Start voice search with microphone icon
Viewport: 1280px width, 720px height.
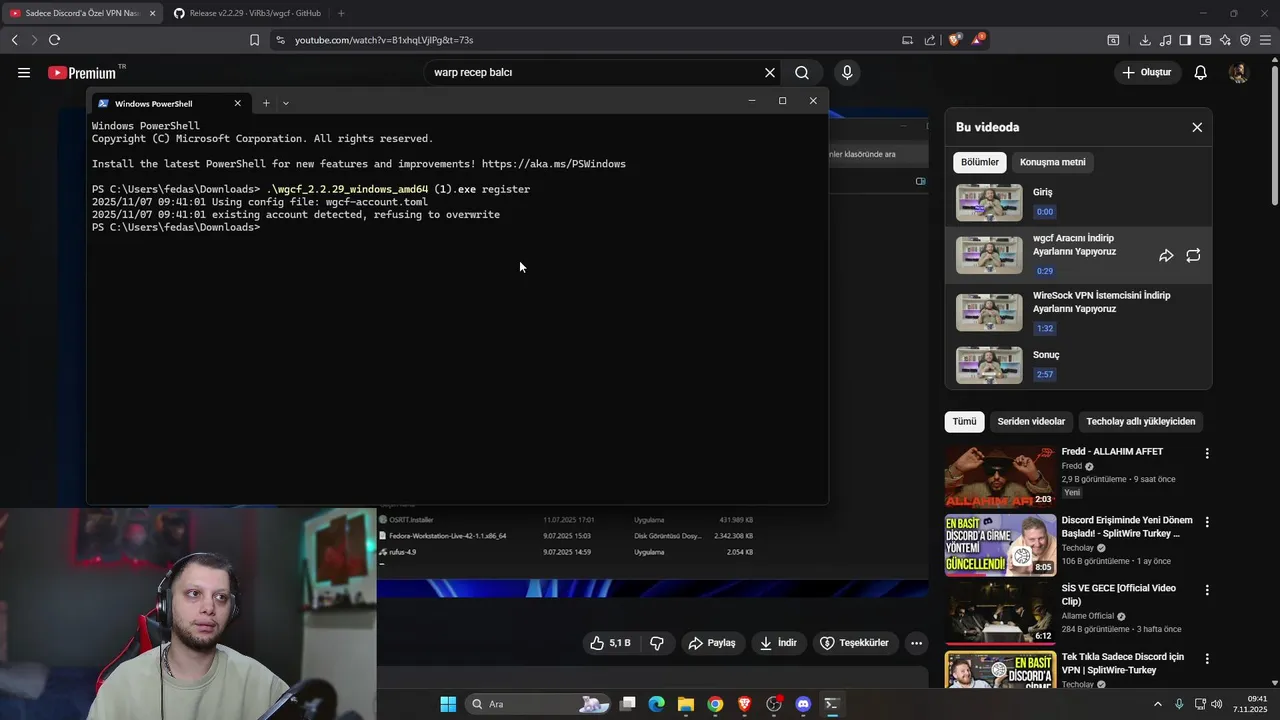point(847,73)
